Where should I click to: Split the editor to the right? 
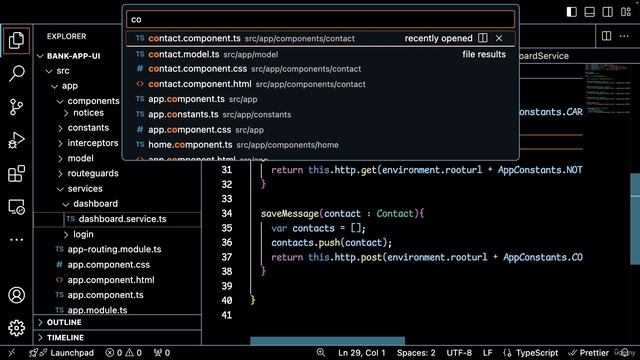tap(607, 36)
